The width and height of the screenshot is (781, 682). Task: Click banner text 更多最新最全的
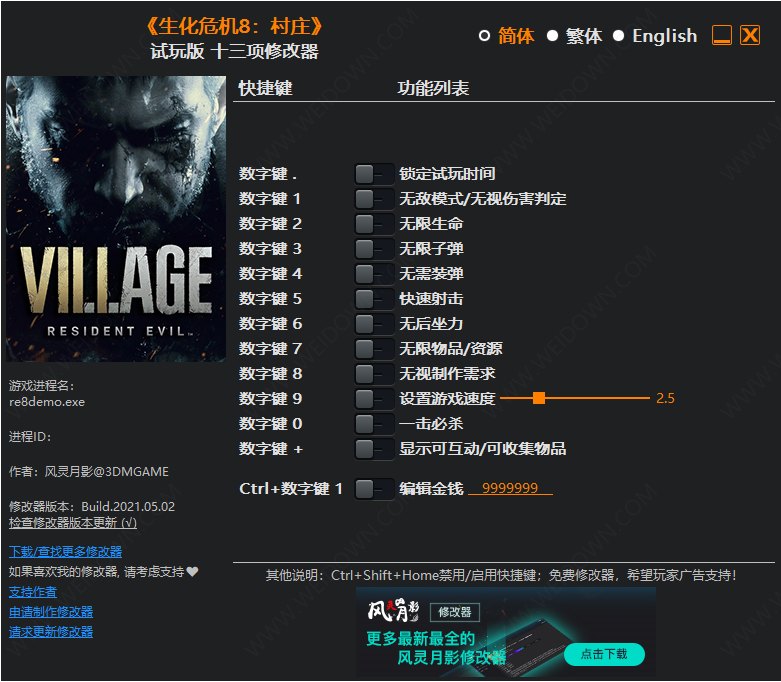point(420,638)
